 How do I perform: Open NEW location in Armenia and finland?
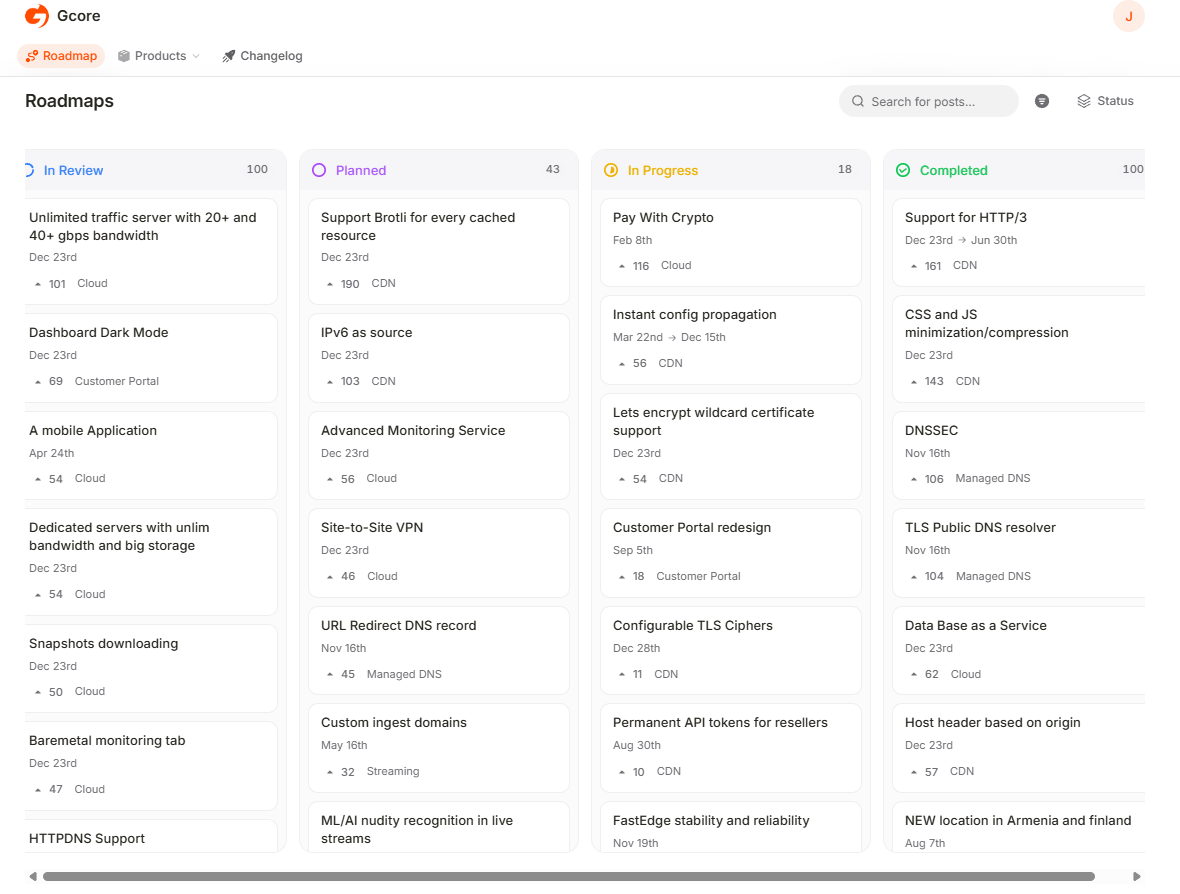coord(1017,820)
